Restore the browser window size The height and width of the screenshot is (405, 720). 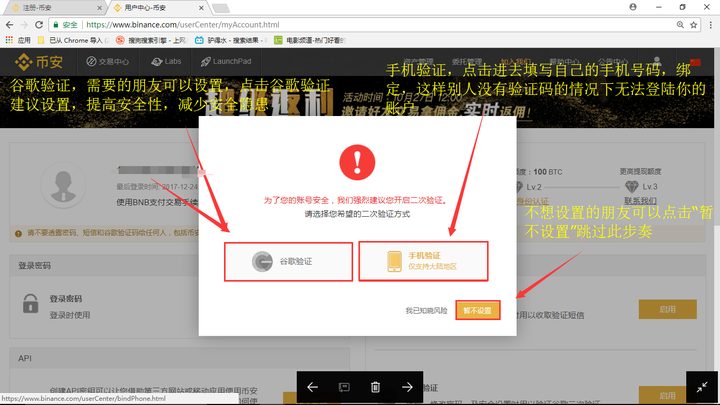[x=682, y=7]
